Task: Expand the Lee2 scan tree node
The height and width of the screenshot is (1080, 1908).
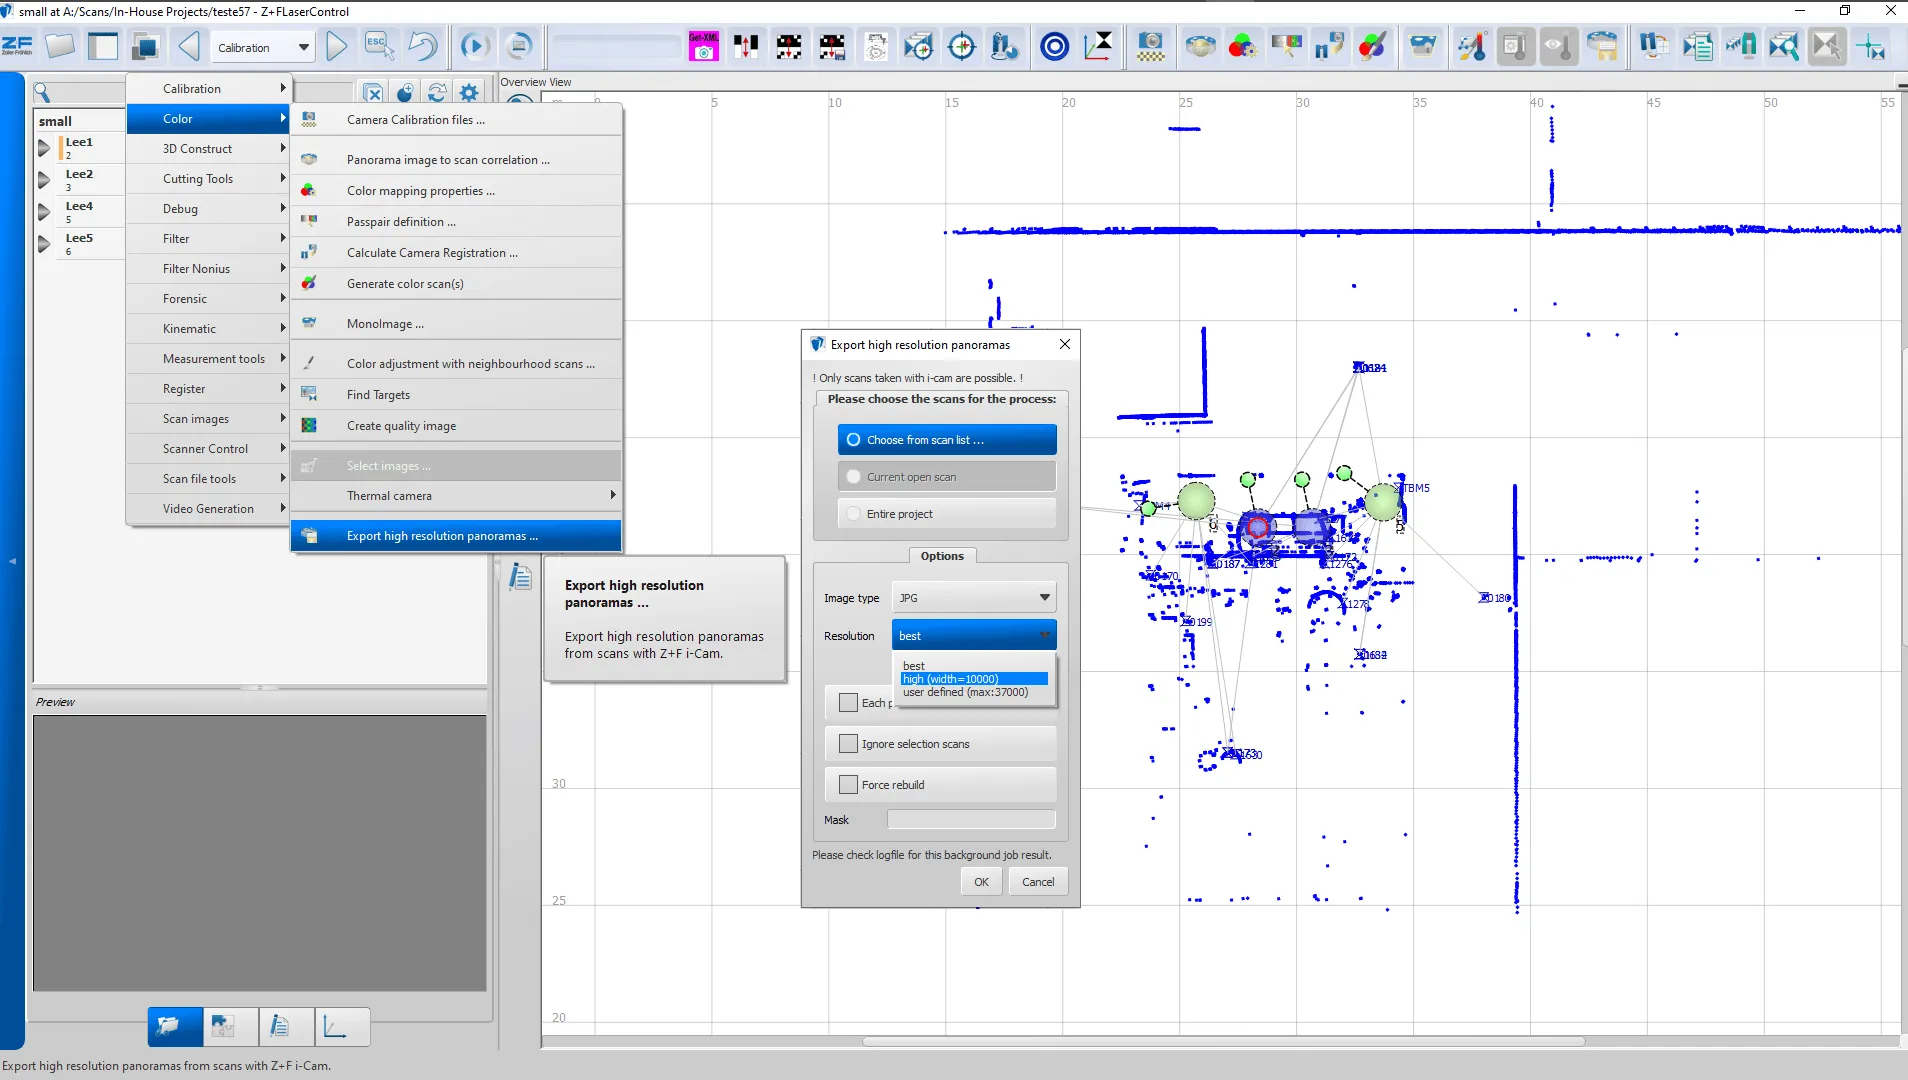Action: [x=44, y=180]
